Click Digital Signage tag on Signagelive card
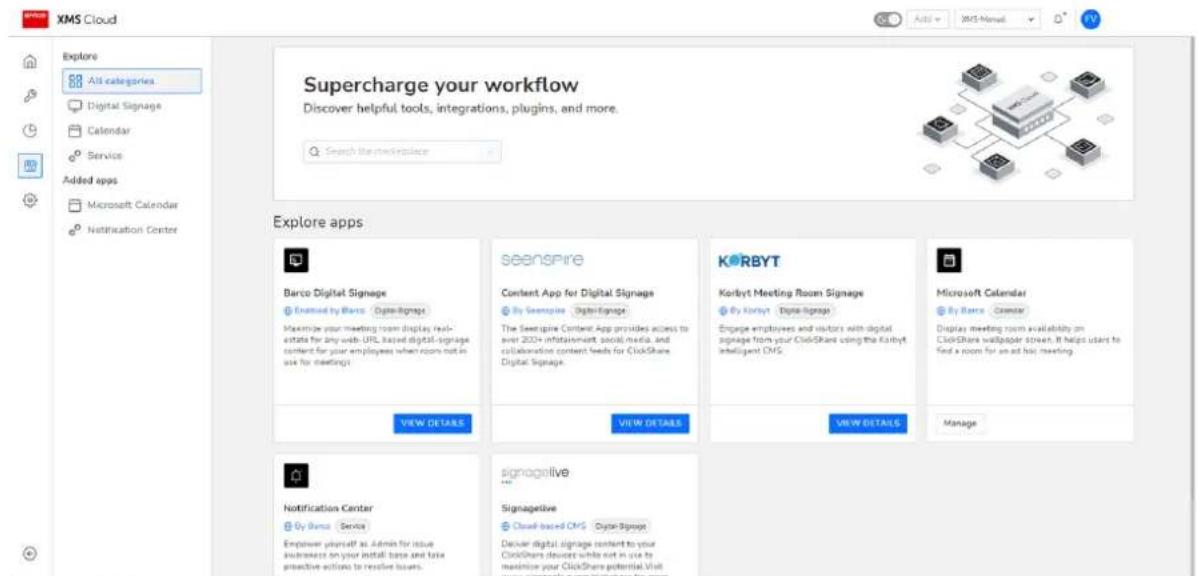1198x576 pixels. (x=621, y=526)
